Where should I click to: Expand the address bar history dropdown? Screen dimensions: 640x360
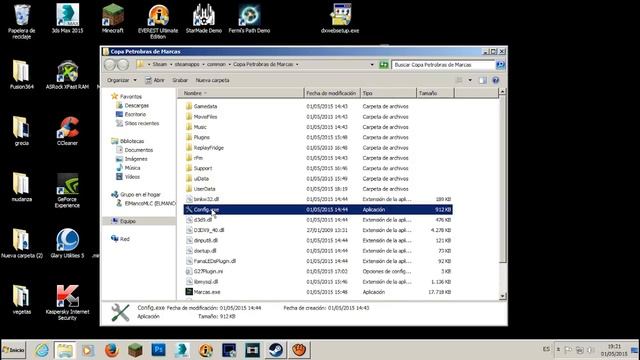tap(372, 64)
